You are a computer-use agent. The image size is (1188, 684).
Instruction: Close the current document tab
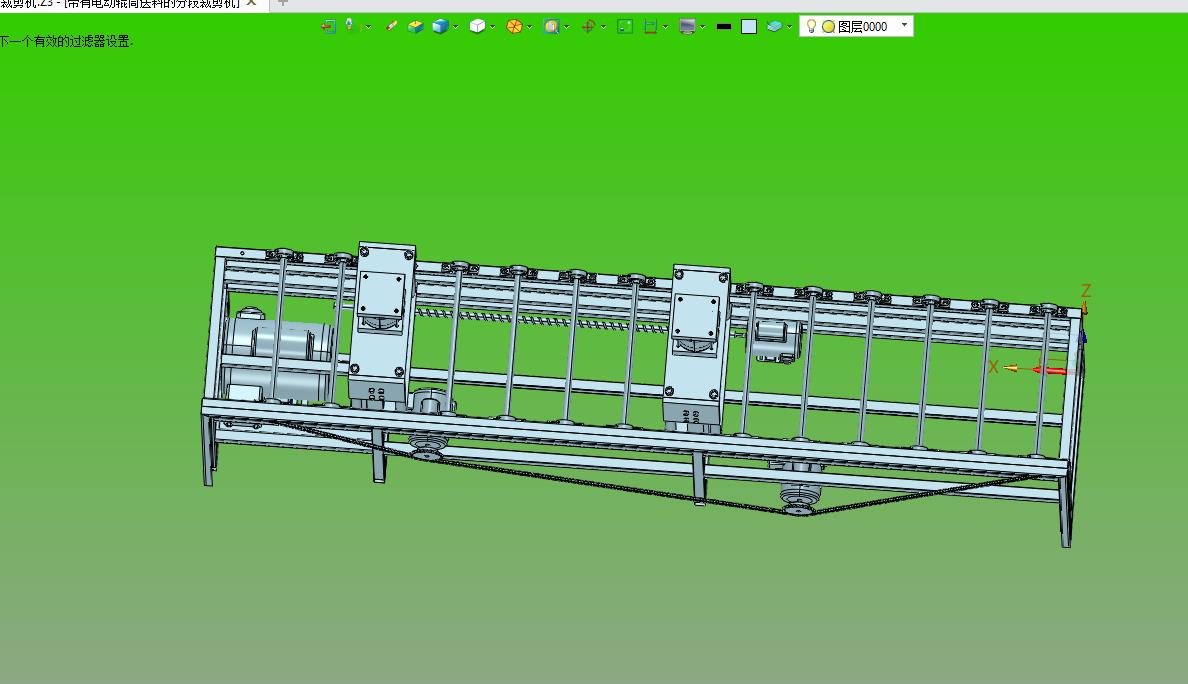tap(252, 3)
